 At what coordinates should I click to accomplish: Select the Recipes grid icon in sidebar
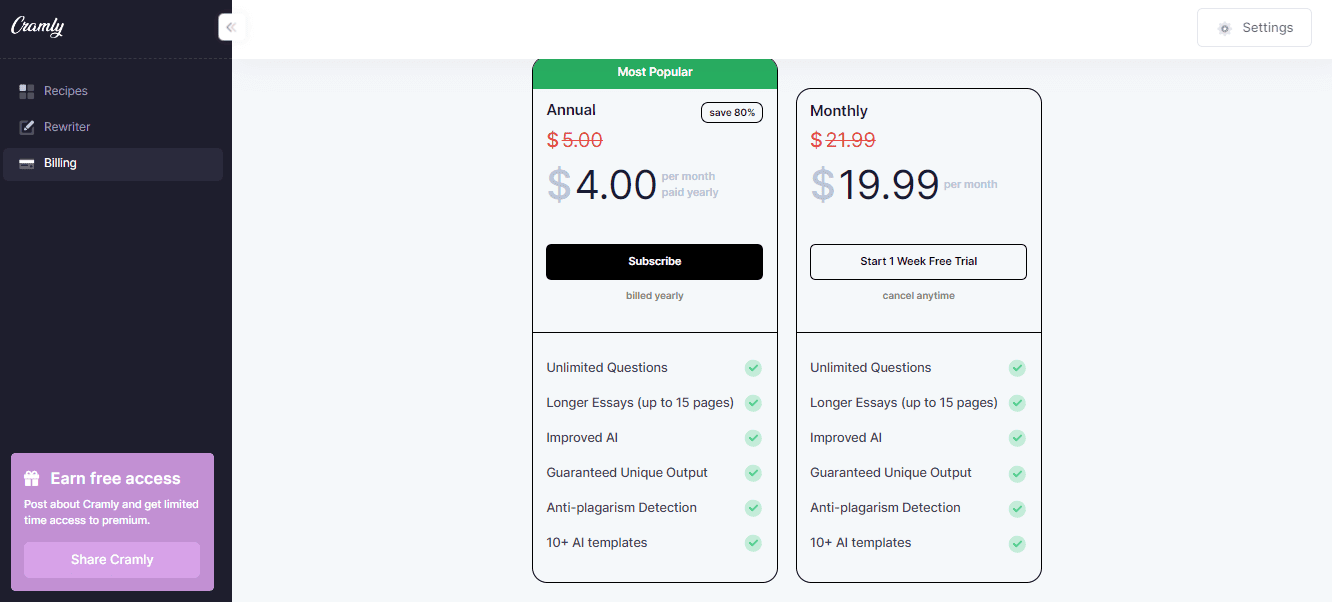coord(25,90)
